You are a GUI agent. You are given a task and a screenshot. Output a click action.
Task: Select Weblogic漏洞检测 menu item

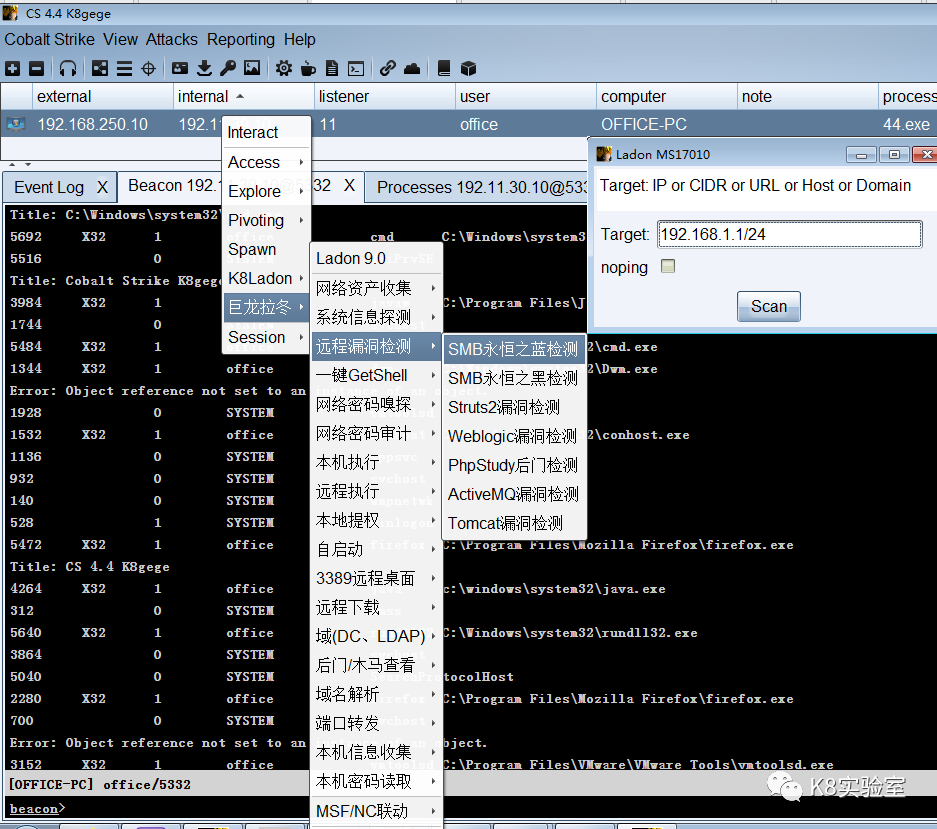pyautogui.click(x=514, y=436)
